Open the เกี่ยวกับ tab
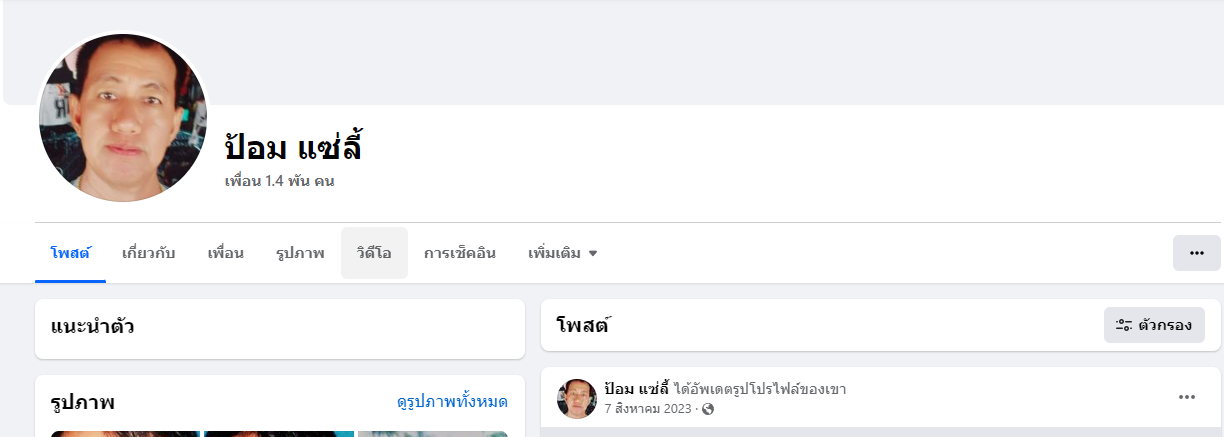Image resolution: width=1224 pixels, height=437 pixels. [148, 253]
